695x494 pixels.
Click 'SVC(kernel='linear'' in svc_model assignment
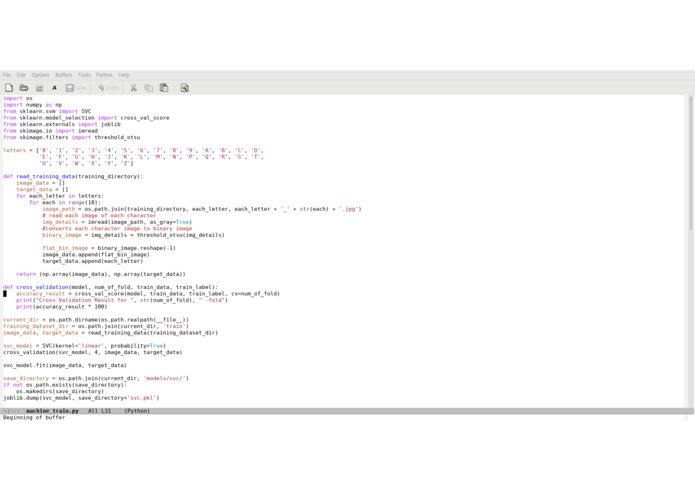coord(73,346)
